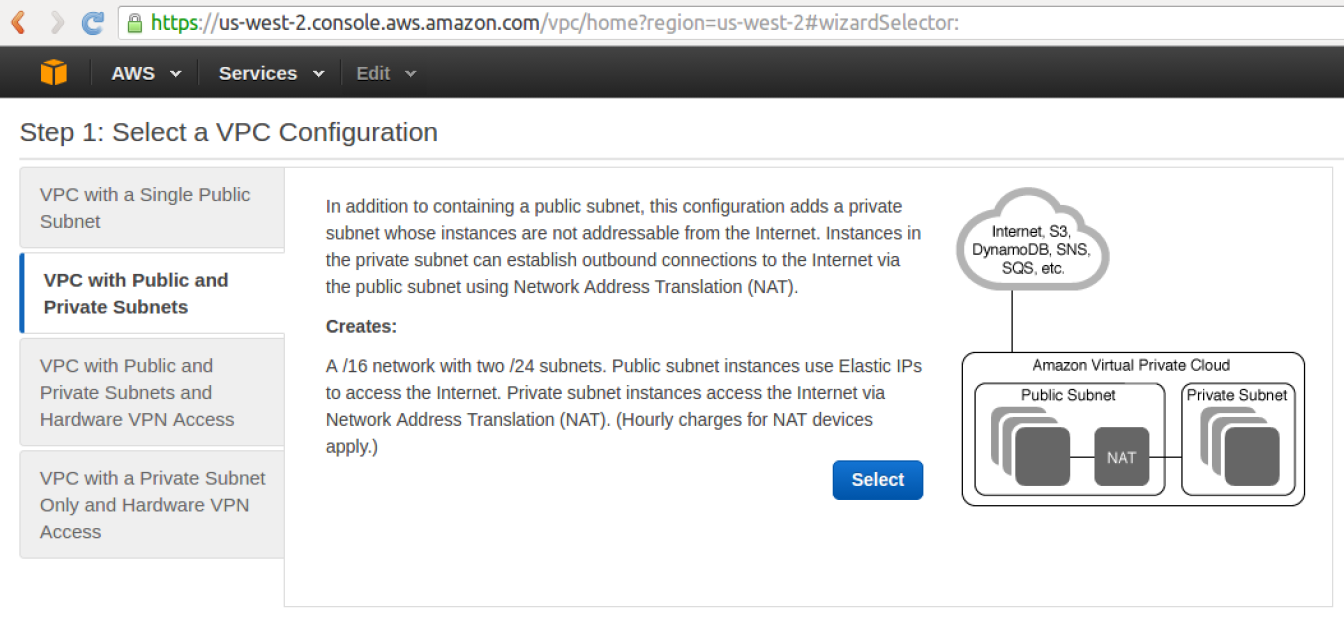Expand the Edit dropdown menu
1344x618 pixels.
[385, 72]
